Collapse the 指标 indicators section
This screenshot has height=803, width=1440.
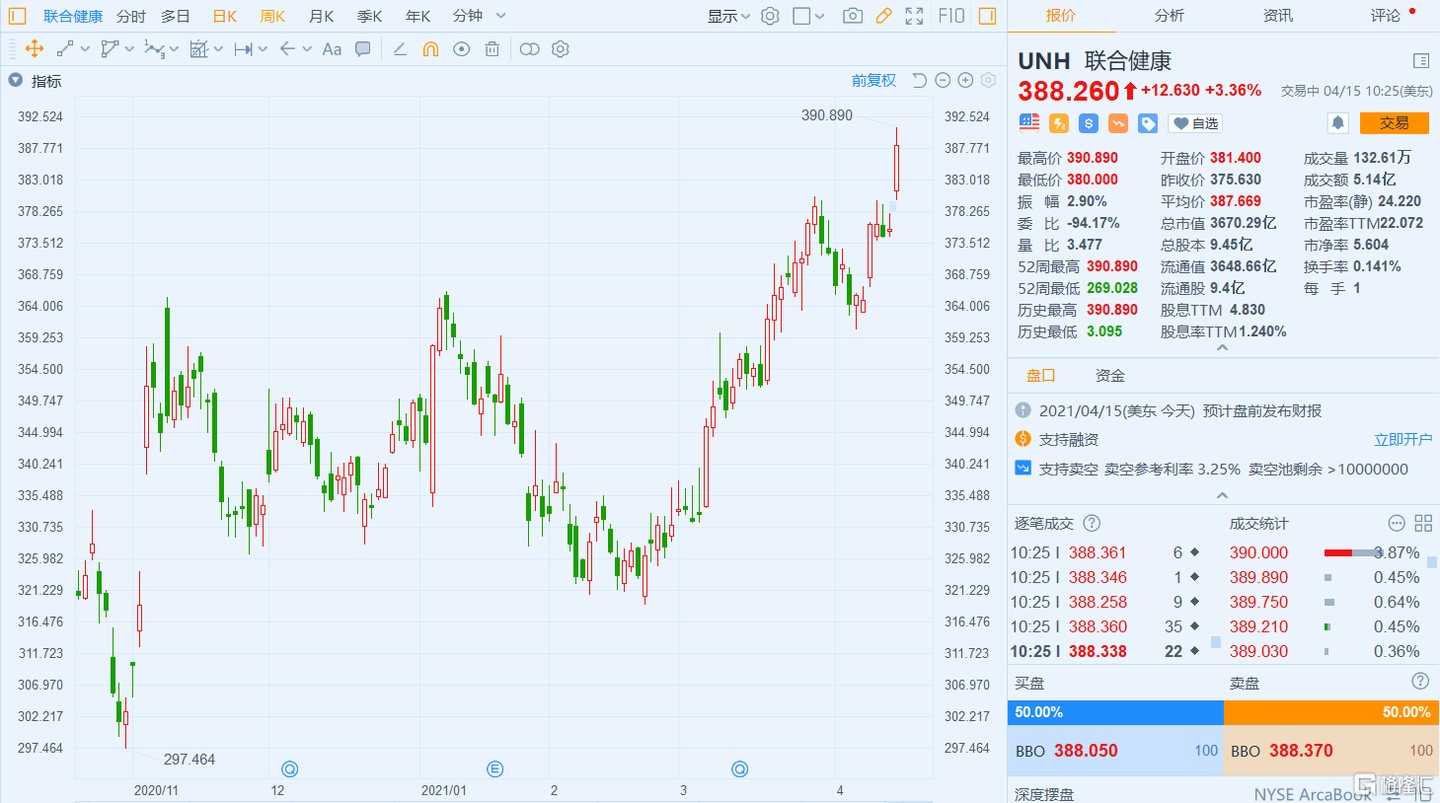pyautogui.click(x=15, y=81)
